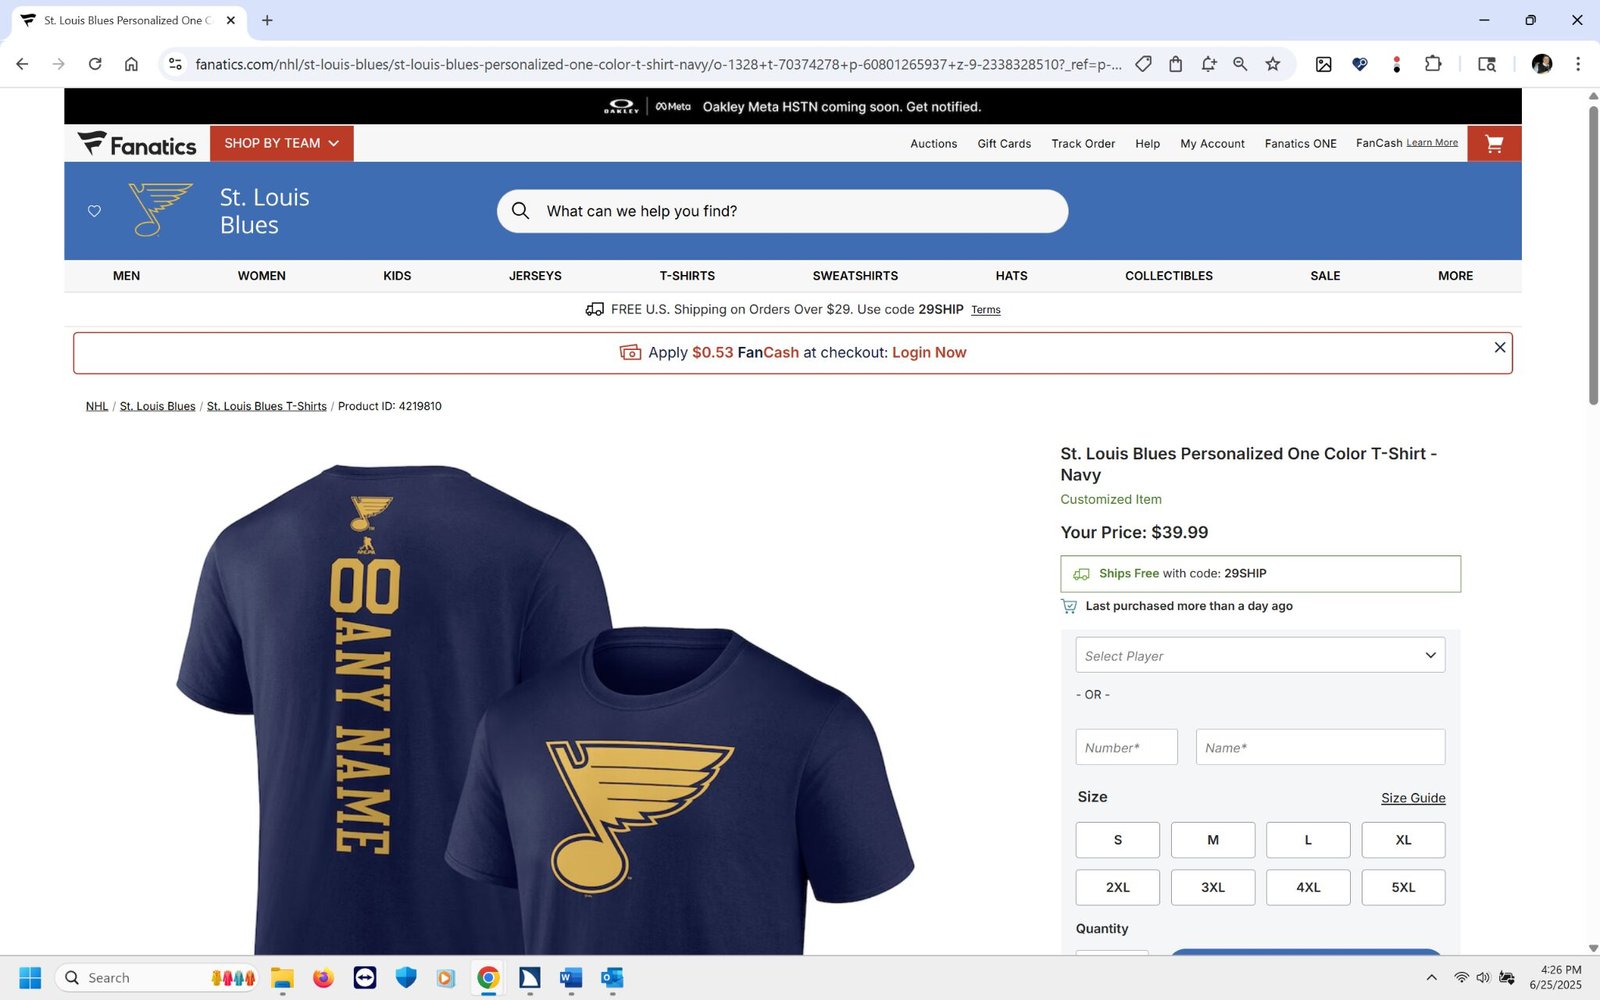This screenshot has width=1600, height=1000.
Task: Open a new browser tab
Action: [267, 20]
